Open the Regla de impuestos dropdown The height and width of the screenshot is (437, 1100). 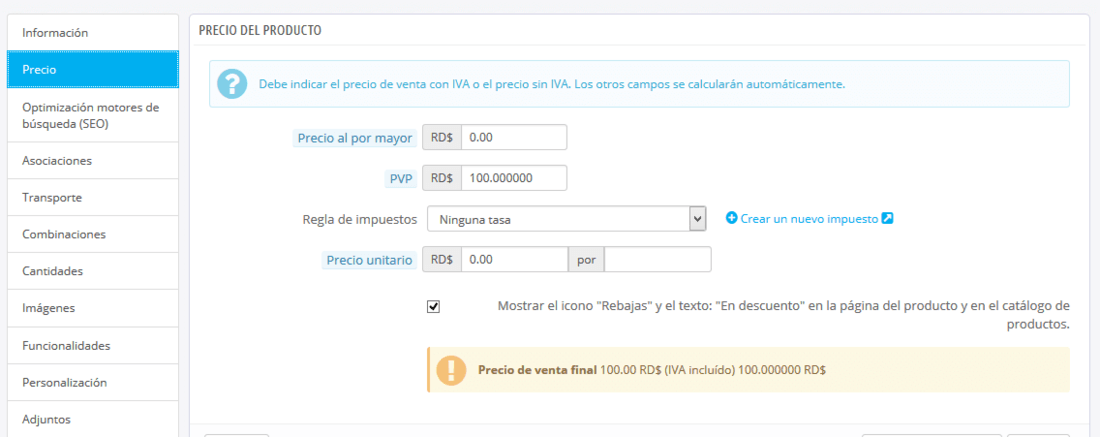(566, 219)
